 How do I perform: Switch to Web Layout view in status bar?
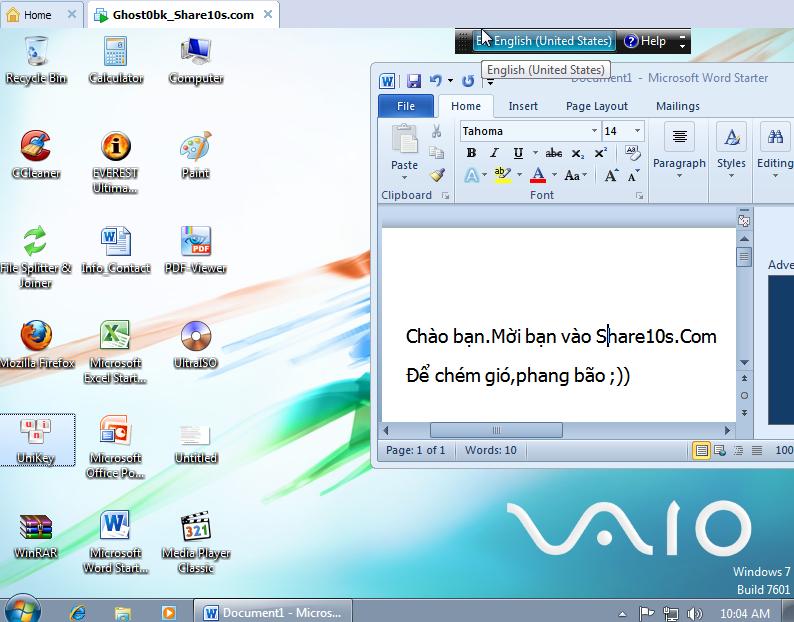720,450
